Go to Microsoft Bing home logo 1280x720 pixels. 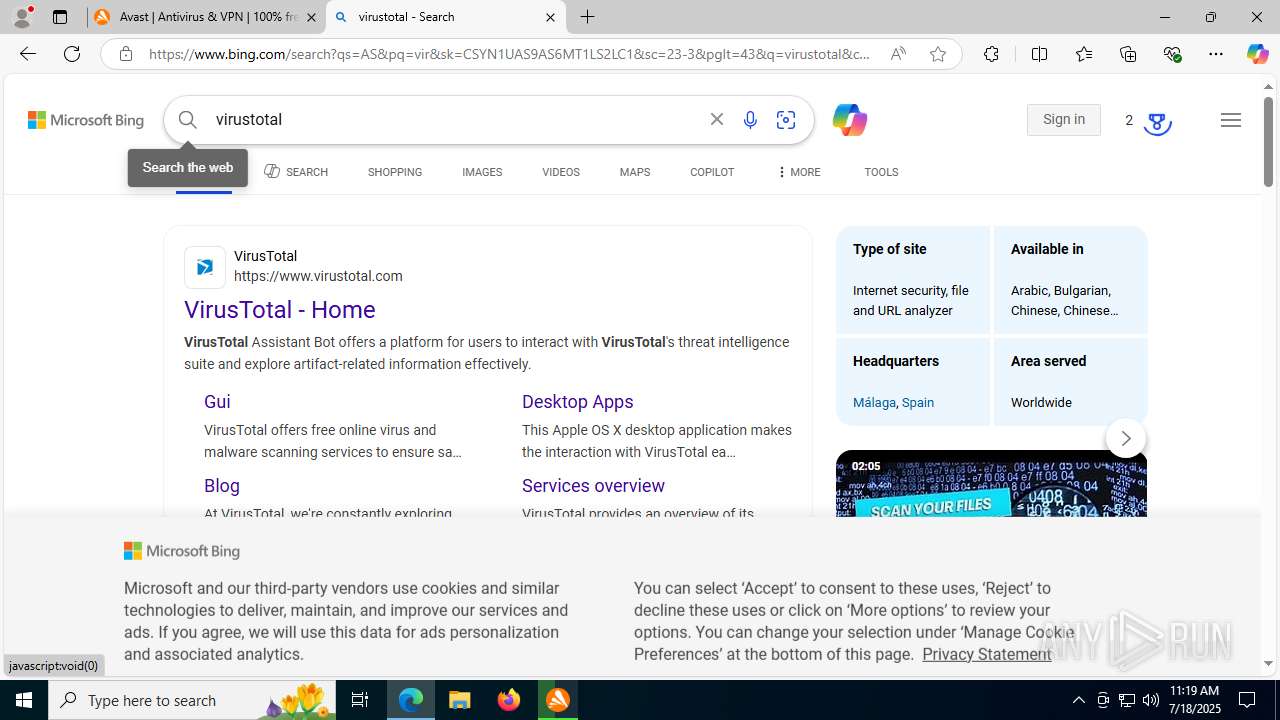(86, 120)
